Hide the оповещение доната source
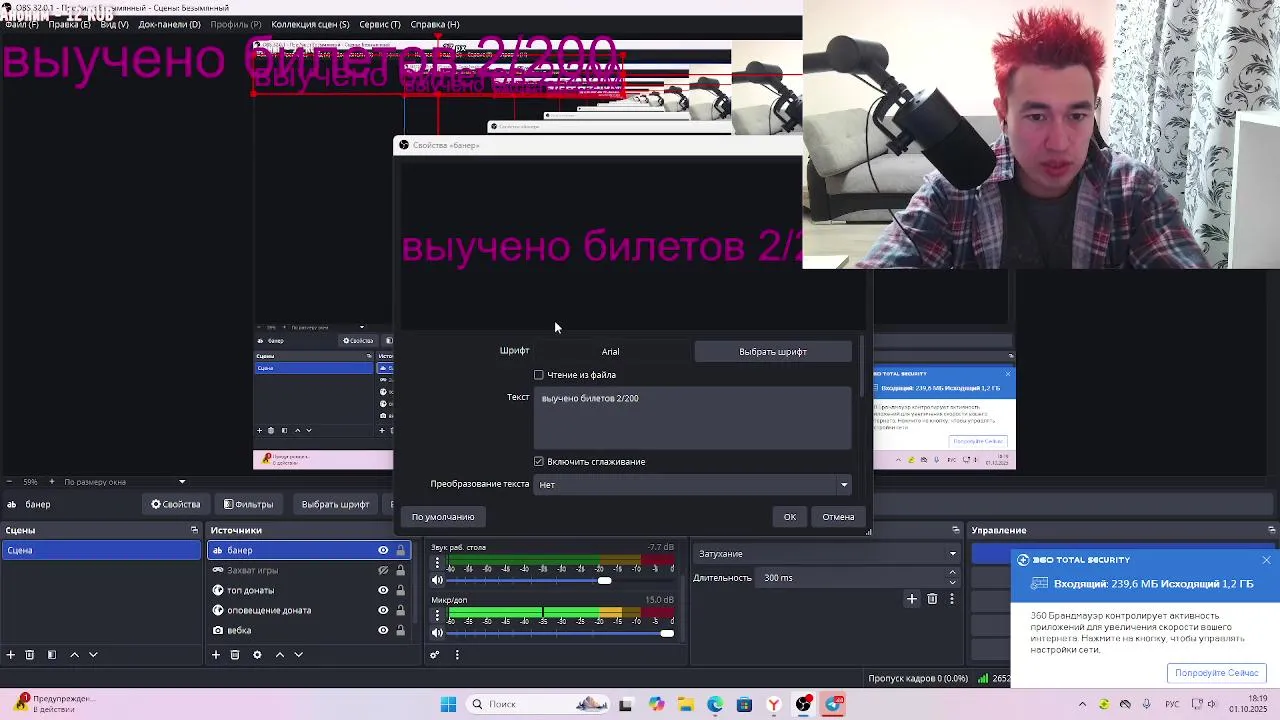 click(383, 610)
